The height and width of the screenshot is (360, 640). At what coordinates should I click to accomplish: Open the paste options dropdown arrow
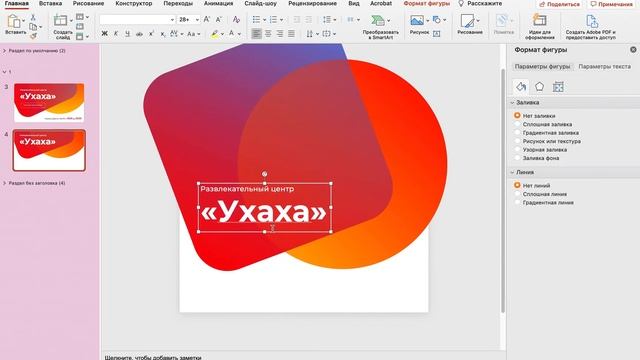tap(23, 20)
